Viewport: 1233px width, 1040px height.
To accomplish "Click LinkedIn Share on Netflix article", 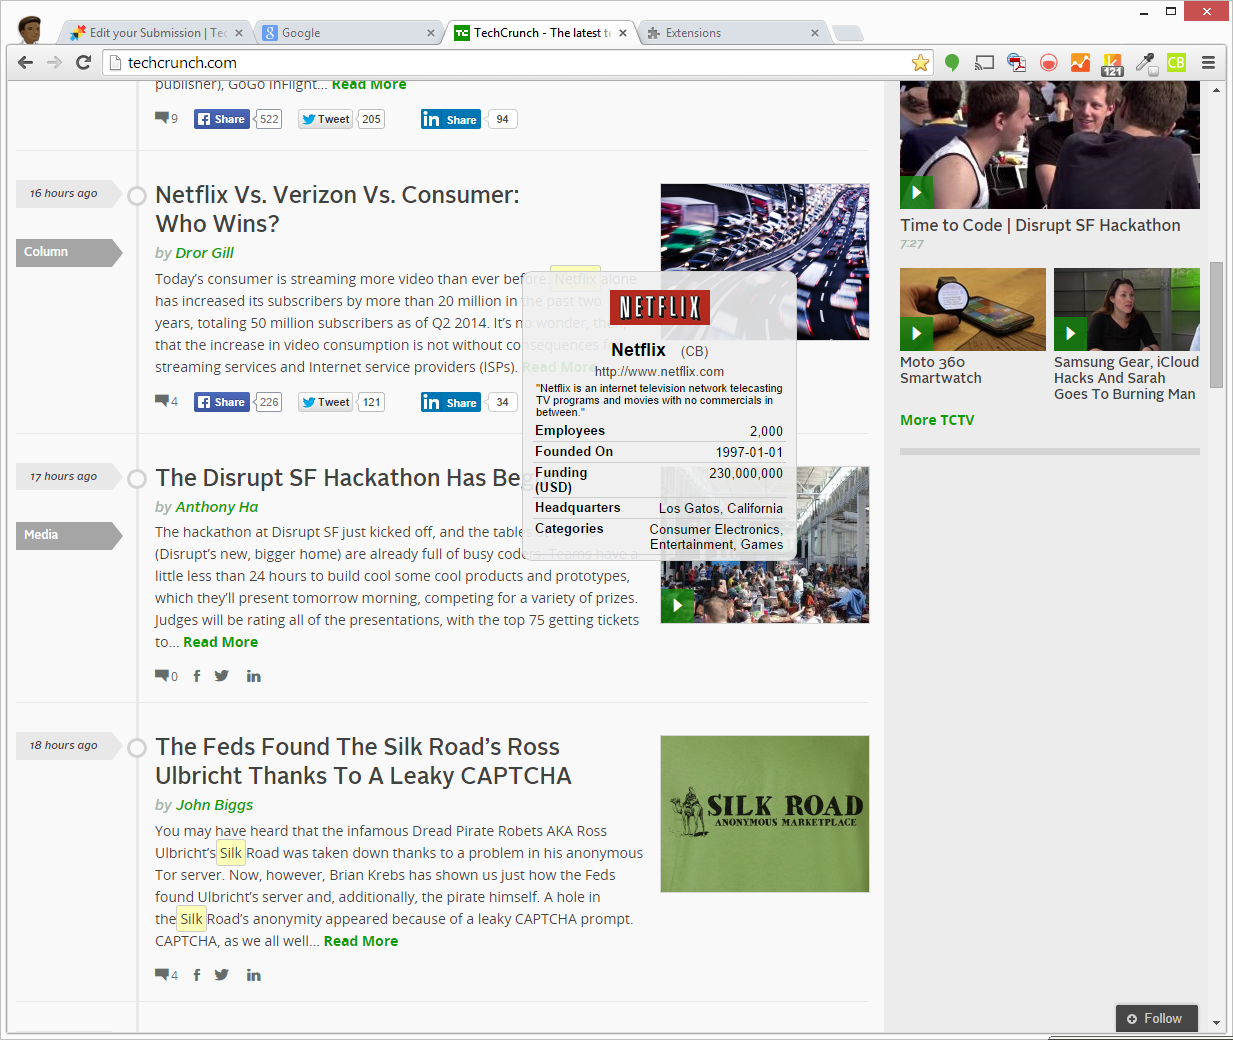I will point(450,402).
